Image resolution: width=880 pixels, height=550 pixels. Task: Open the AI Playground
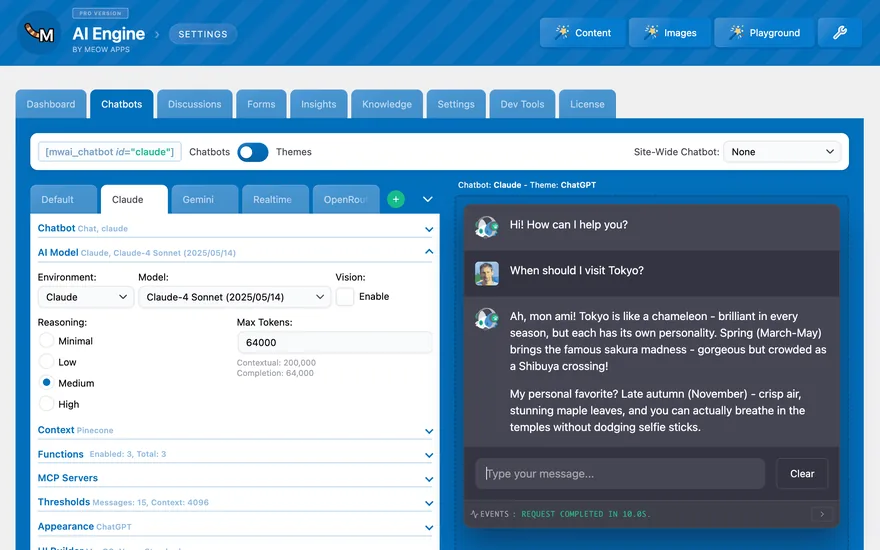pyautogui.click(x=764, y=33)
